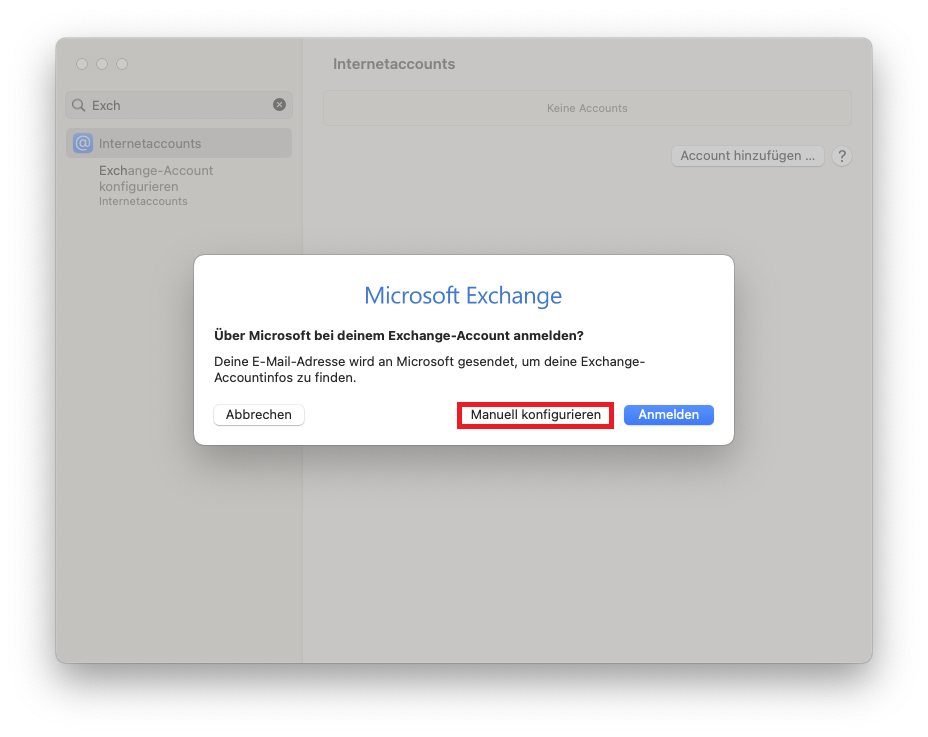This screenshot has height=737, width=928.
Task: Choose Manuell konfigurieren in the dialog
Action: point(534,414)
